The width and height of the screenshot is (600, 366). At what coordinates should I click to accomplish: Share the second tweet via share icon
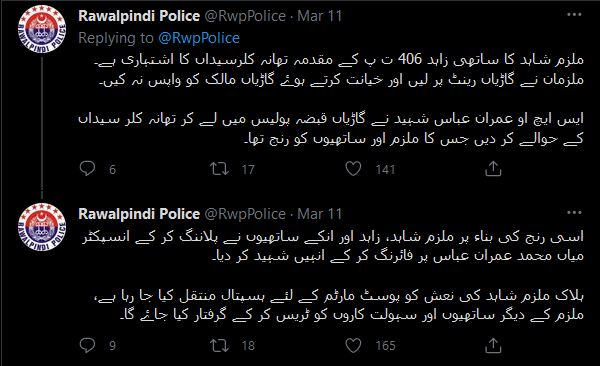coord(493,345)
